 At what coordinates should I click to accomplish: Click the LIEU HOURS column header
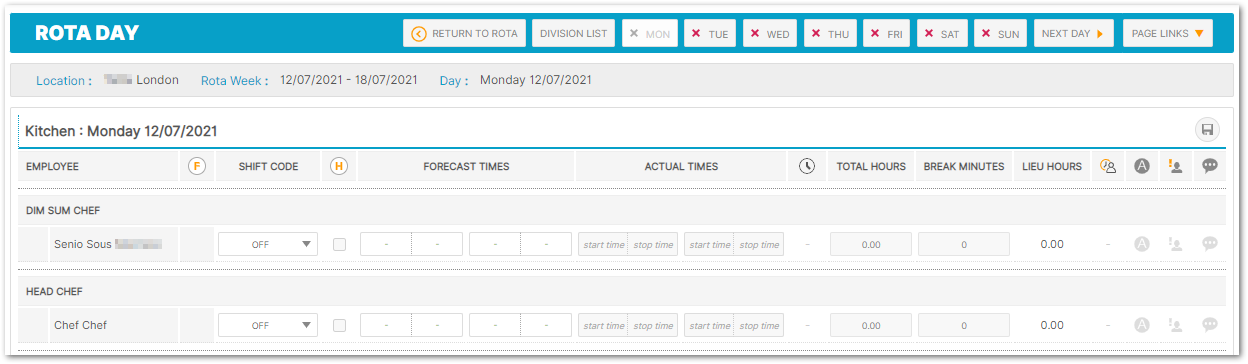[1052, 166]
